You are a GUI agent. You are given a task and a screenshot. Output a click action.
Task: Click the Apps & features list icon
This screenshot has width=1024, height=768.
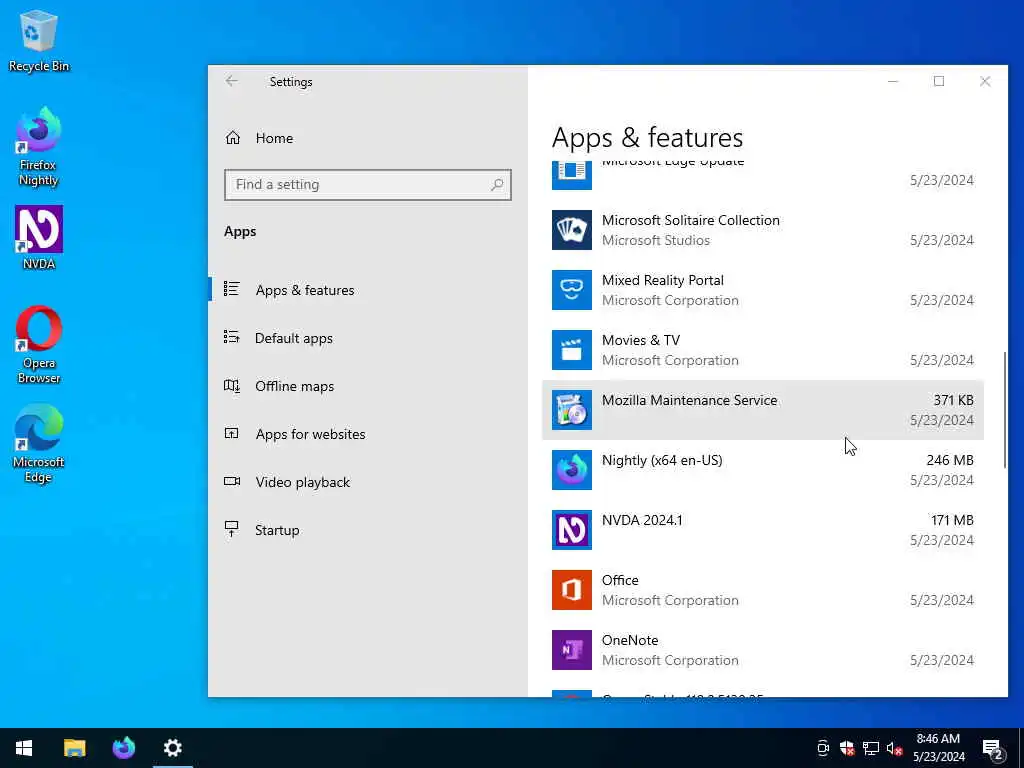pyautogui.click(x=231, y=289)
